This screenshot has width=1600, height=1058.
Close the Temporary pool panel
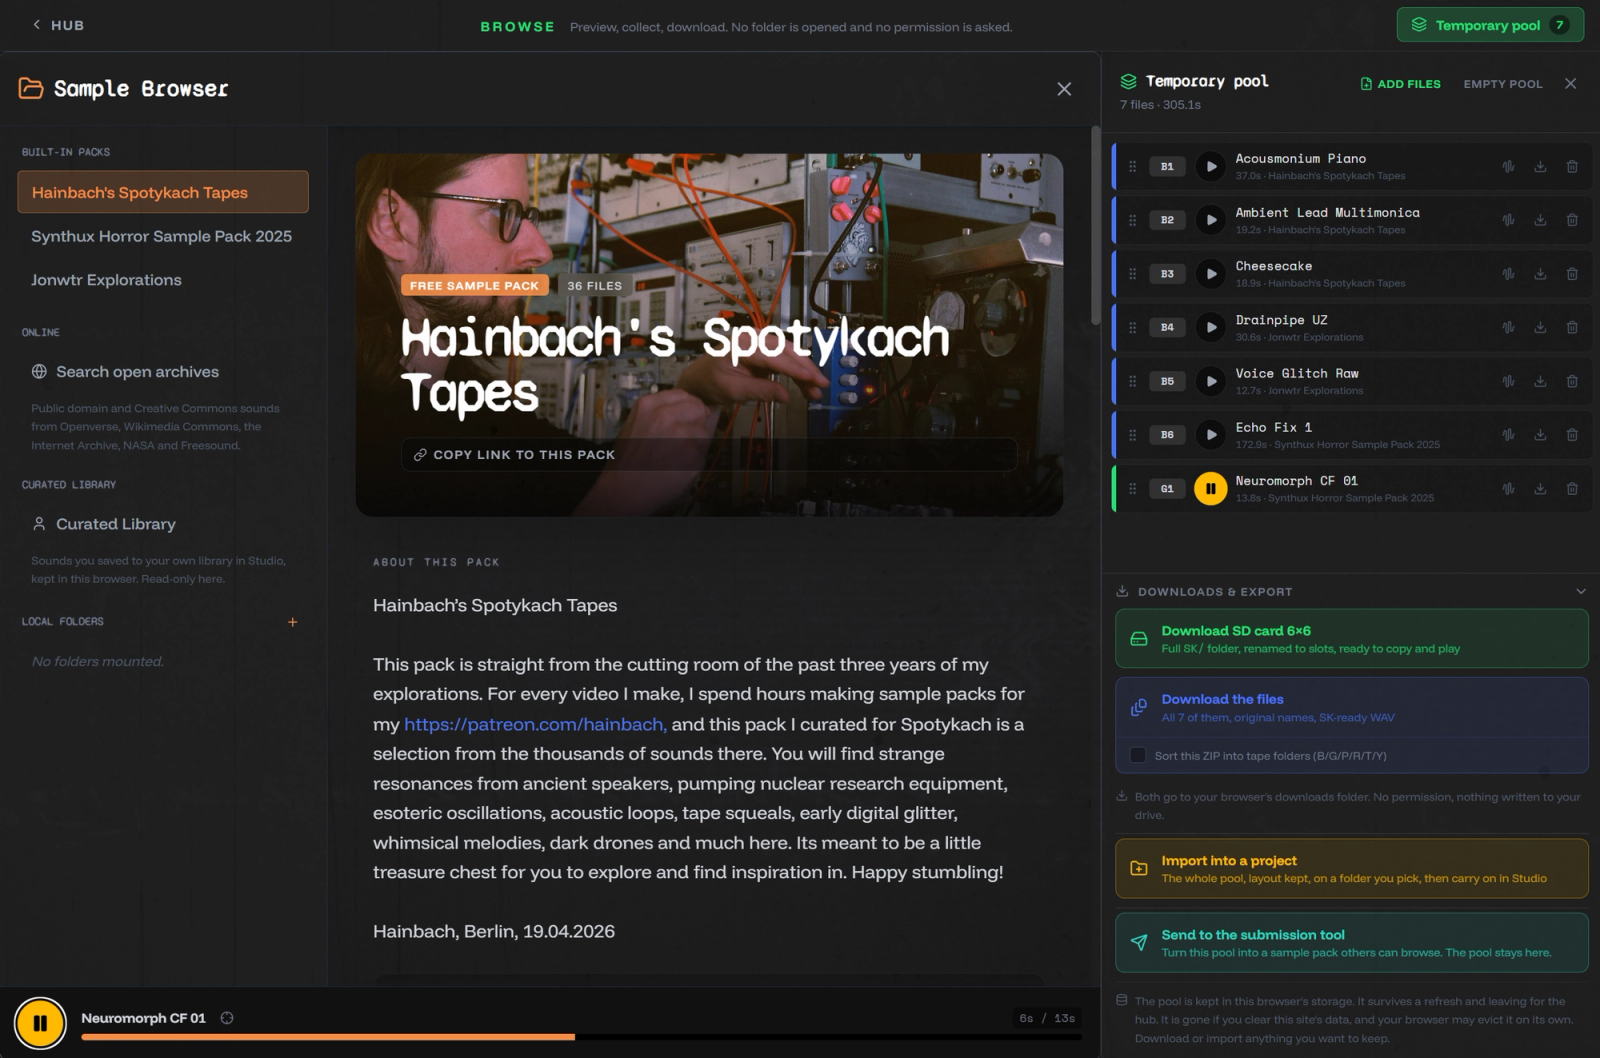[1570, 83]
